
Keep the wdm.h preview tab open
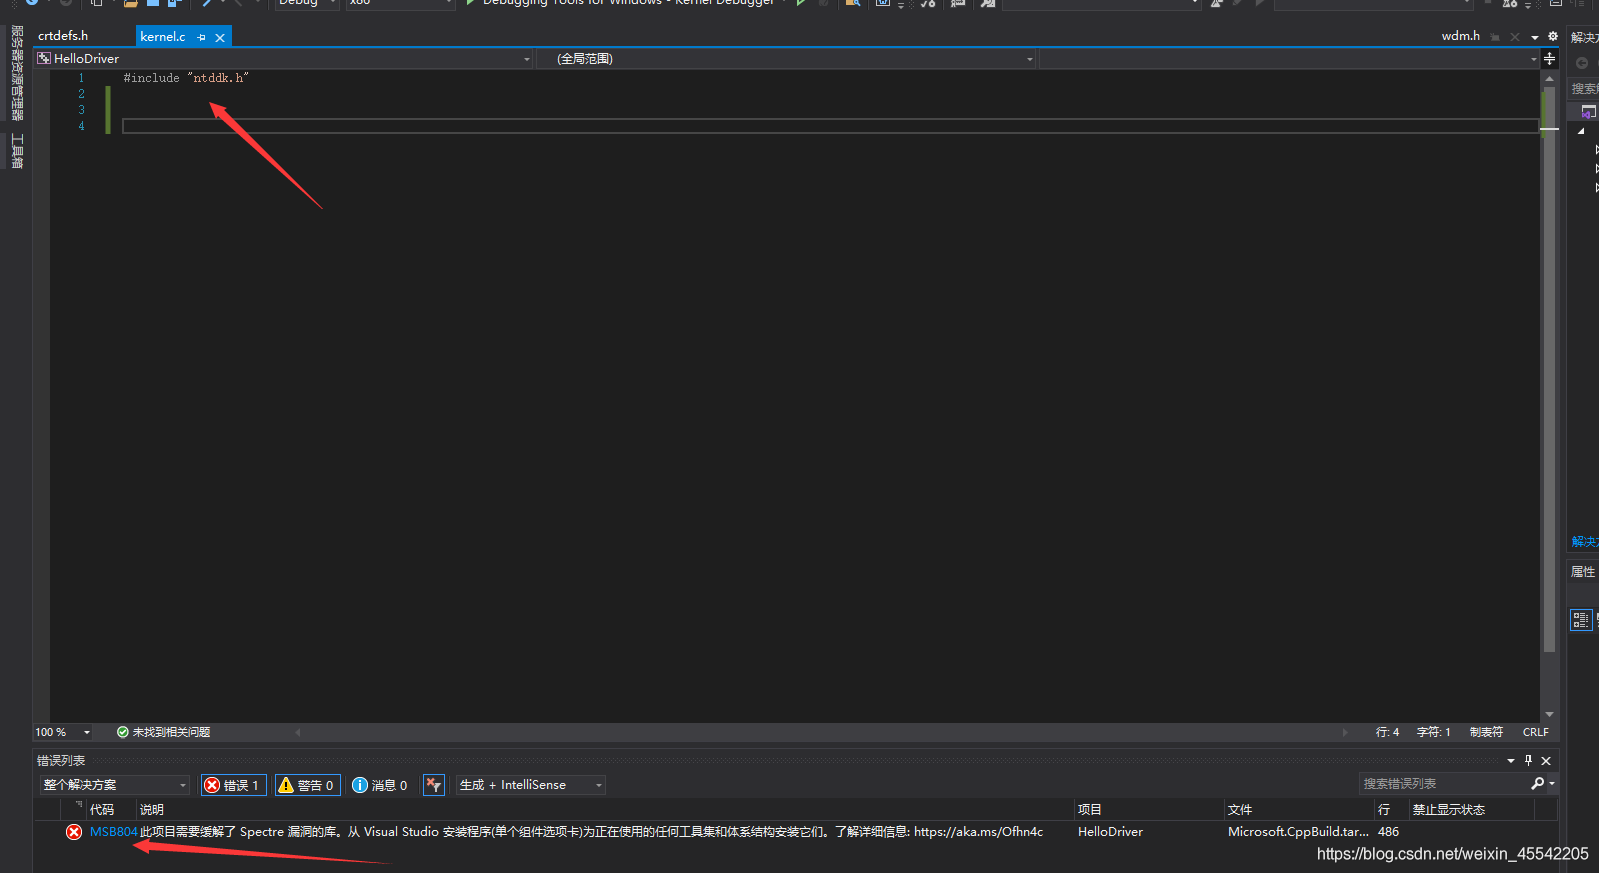(1495, 37)
